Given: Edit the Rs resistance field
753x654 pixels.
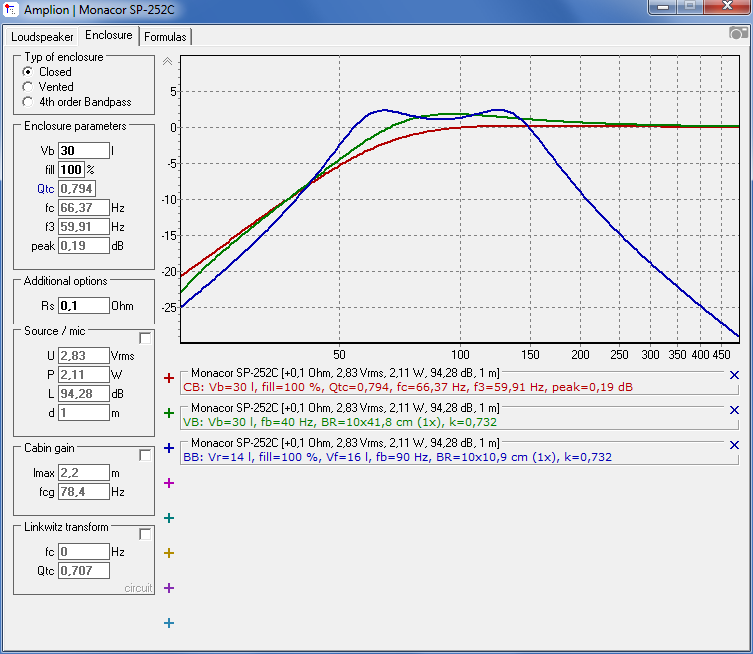Looking at the screenshot, I should click(x=84, y=306).
